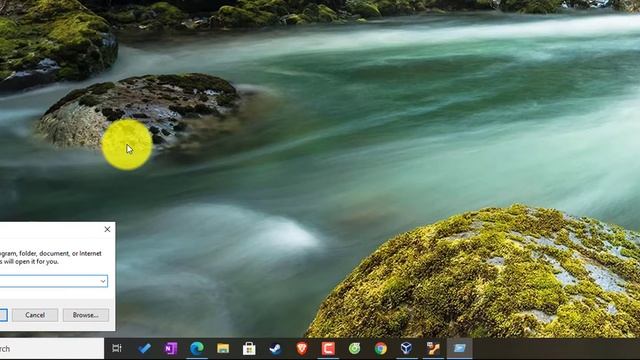Expand the Open combo box dropdown arrow
640x360 pixels.
coord(103,281)
